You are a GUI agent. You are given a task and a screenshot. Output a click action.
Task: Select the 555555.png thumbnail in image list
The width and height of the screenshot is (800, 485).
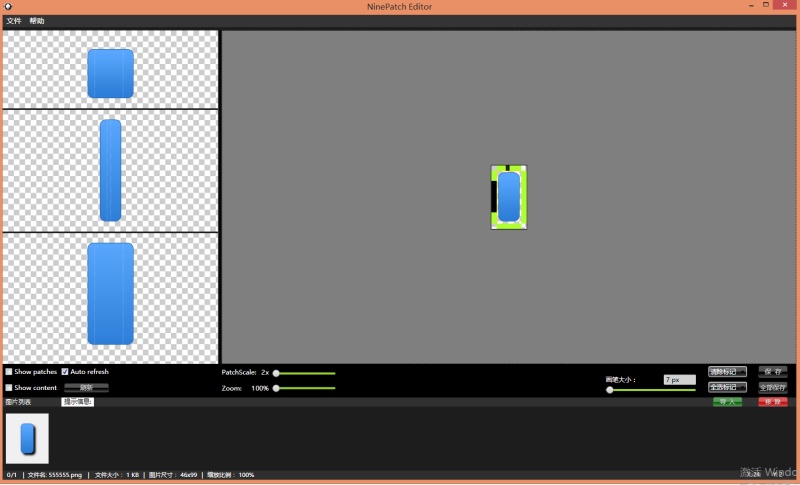(x=27, y=438)
